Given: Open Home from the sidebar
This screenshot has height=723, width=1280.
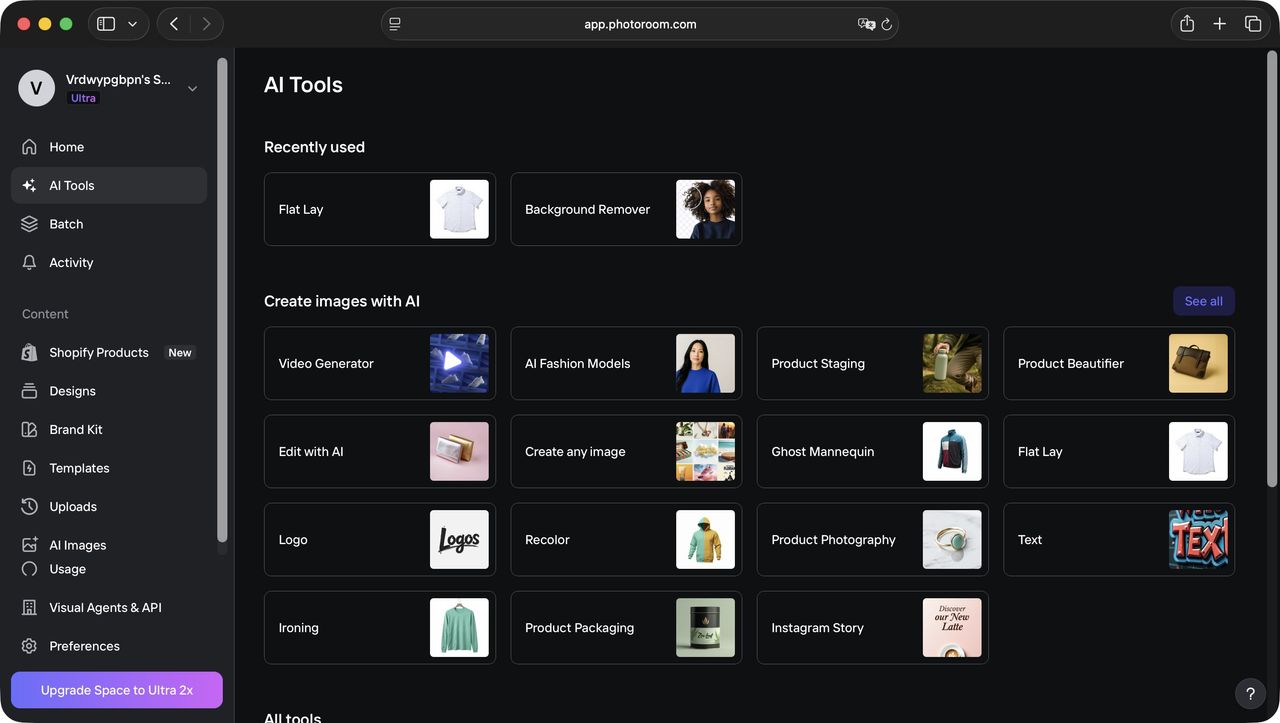Looking at the screenshot, I should pyautogui.click(x=109, y=147).
